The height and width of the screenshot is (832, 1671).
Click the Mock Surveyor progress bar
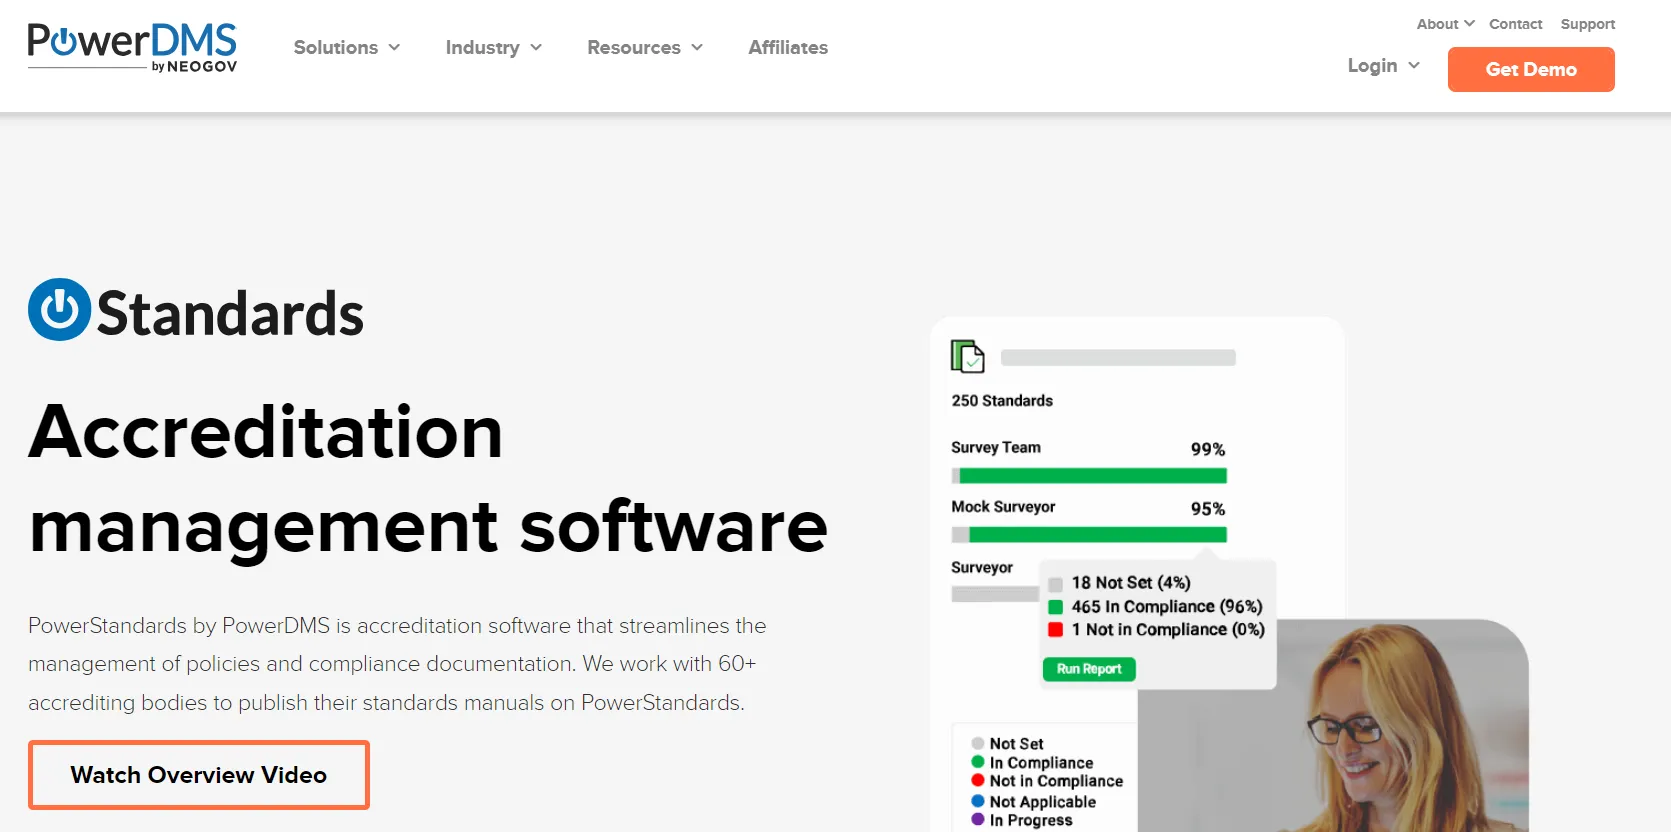pos(1089,535)
